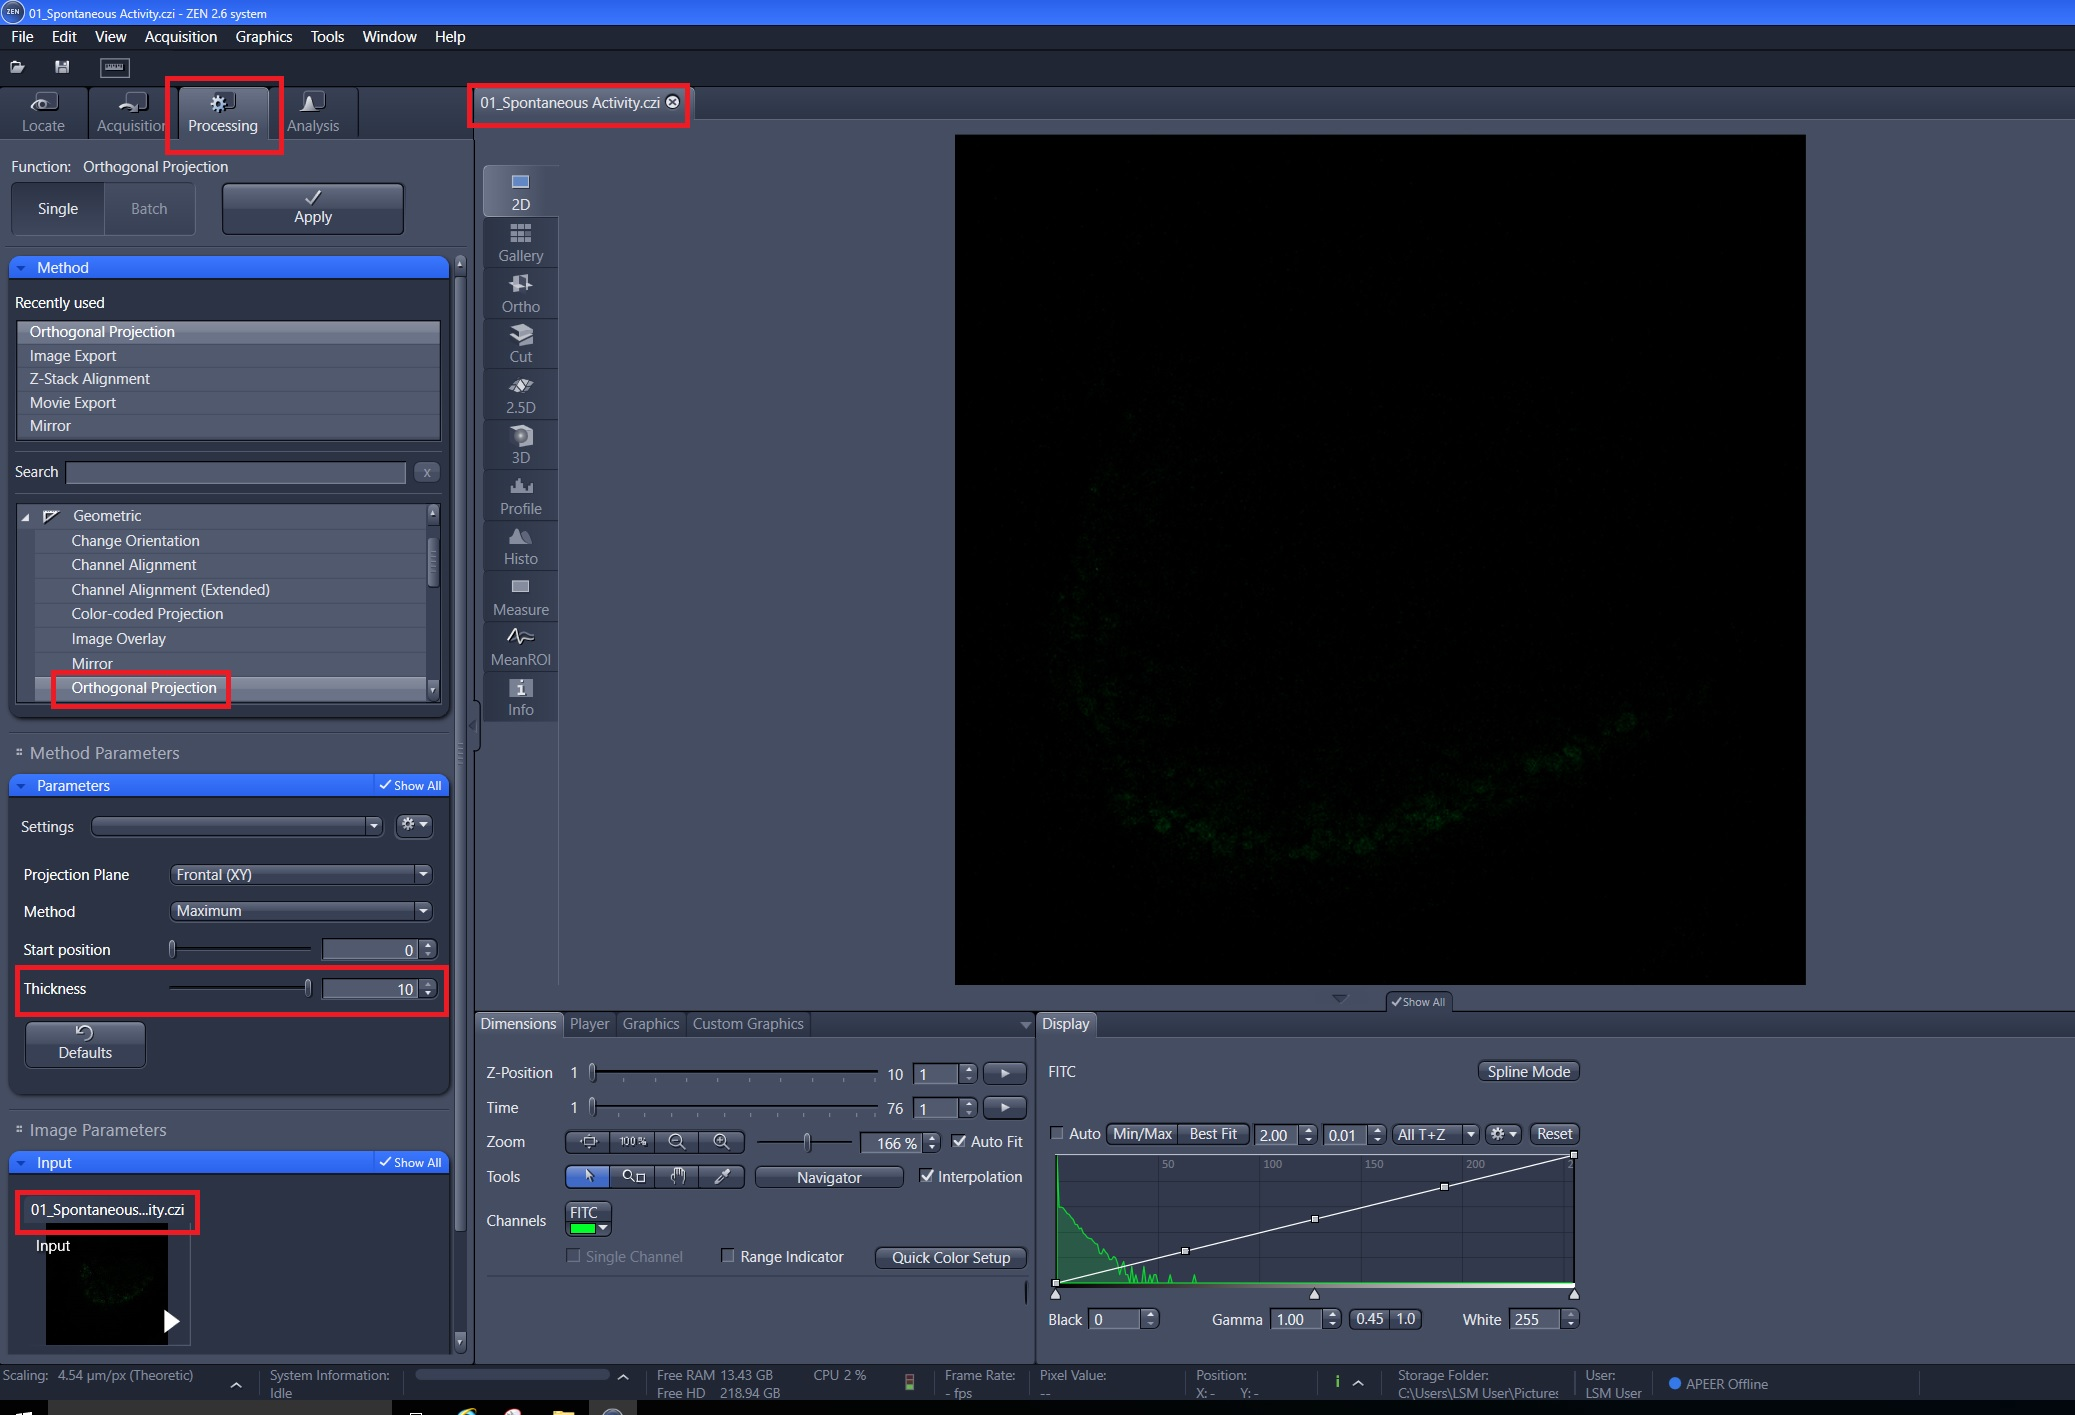2075x1415 pixels.
Task: Click the zoom-in magnifier icon
Action: [x=721, y=1142]
